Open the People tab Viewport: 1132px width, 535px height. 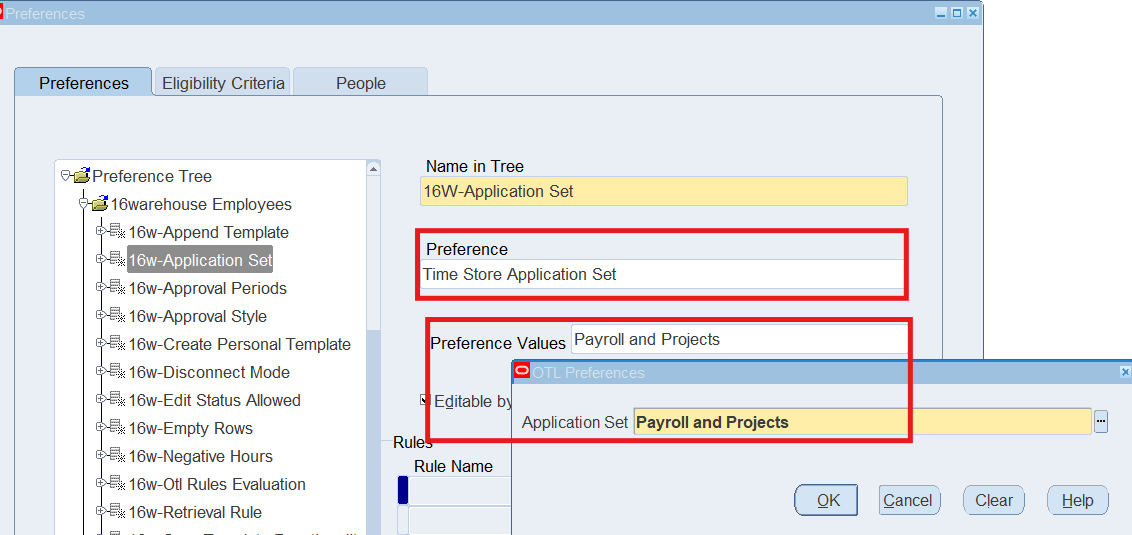(x=360, y=83)
